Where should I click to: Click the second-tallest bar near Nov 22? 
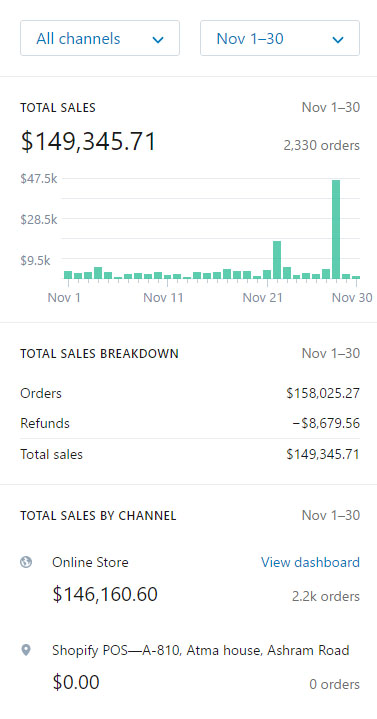click(x=277, y=260)
